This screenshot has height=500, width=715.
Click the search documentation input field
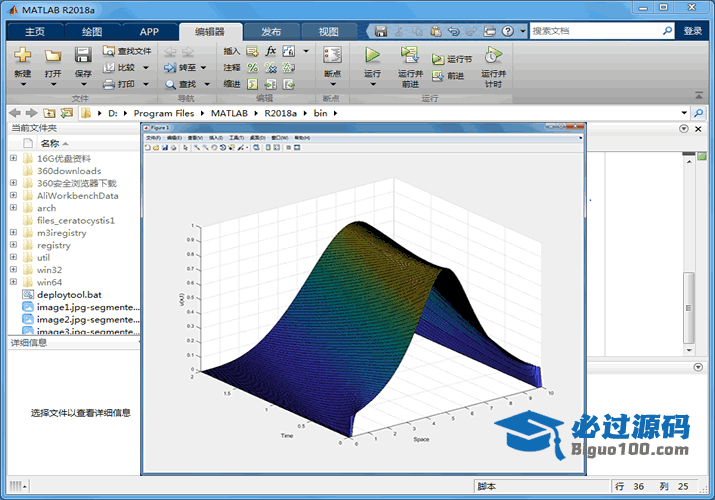click(x=595, y=31)
